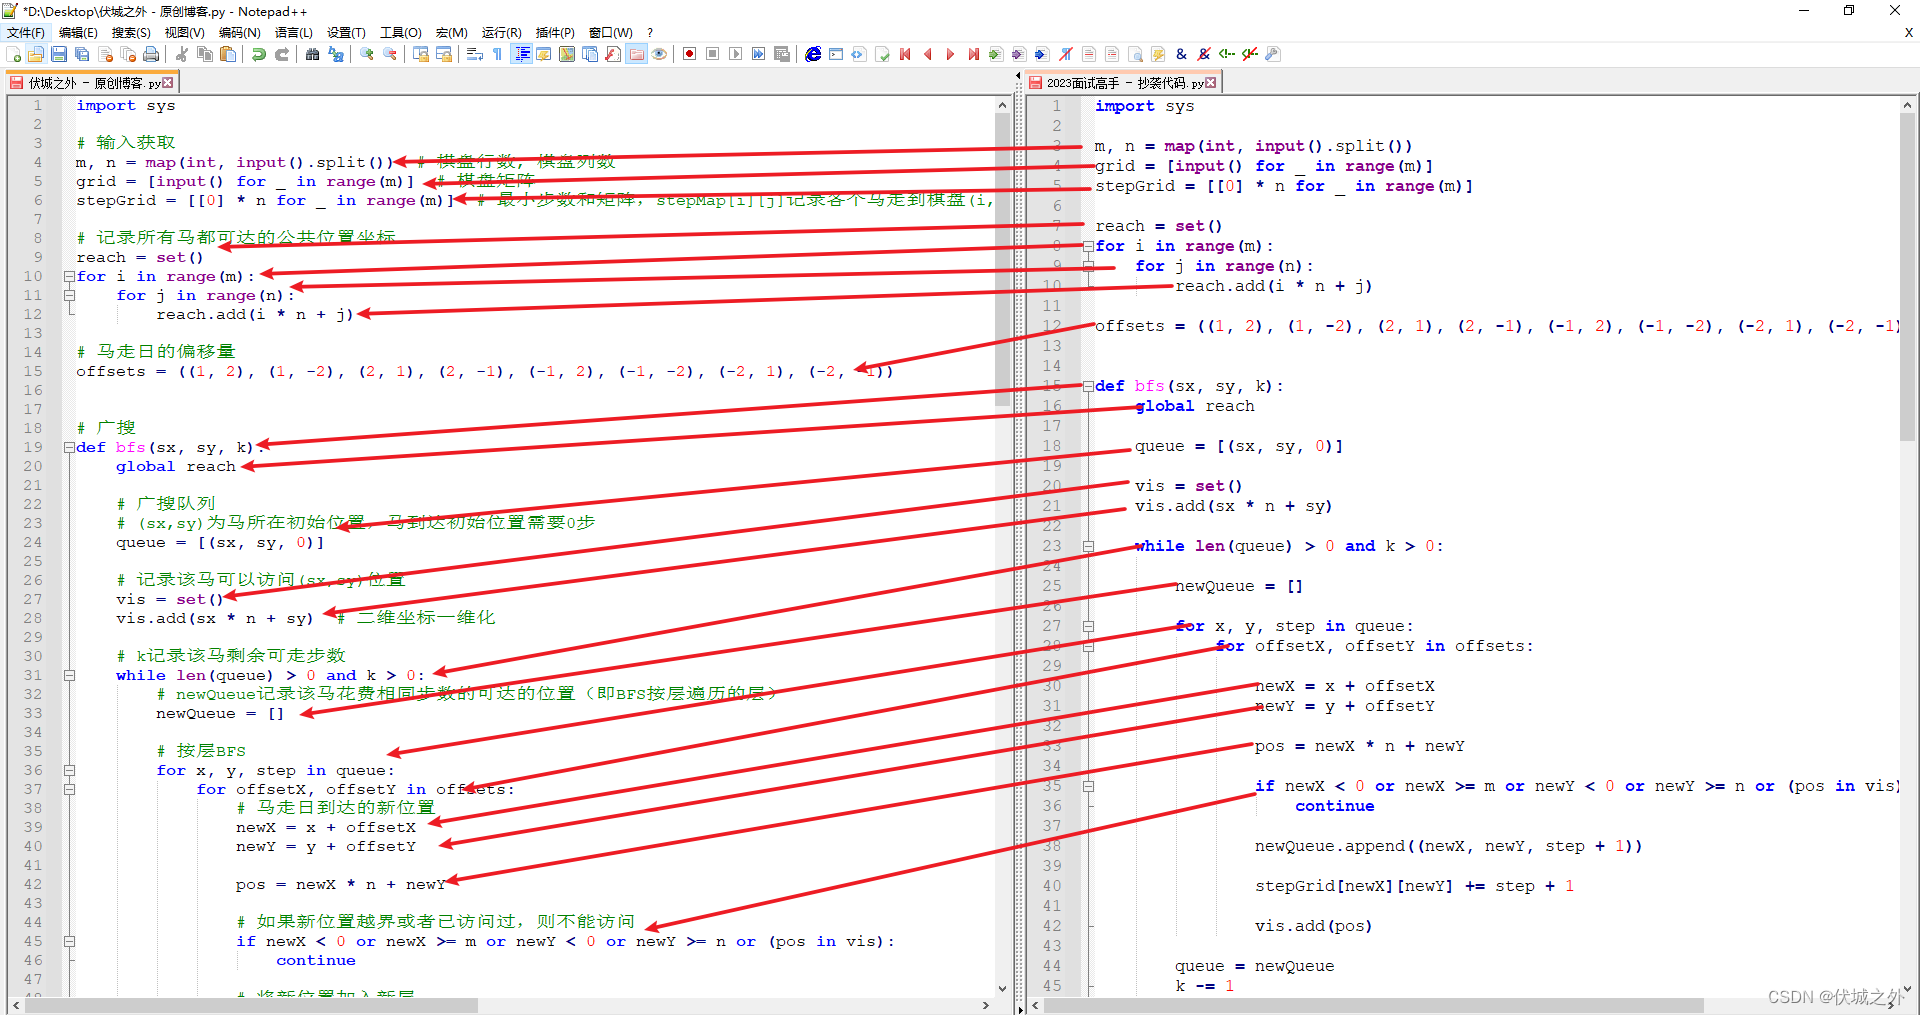Click the Print icon in toolbar
The width and height of the screenshot is (1920, 1015).
click(151, 54)
